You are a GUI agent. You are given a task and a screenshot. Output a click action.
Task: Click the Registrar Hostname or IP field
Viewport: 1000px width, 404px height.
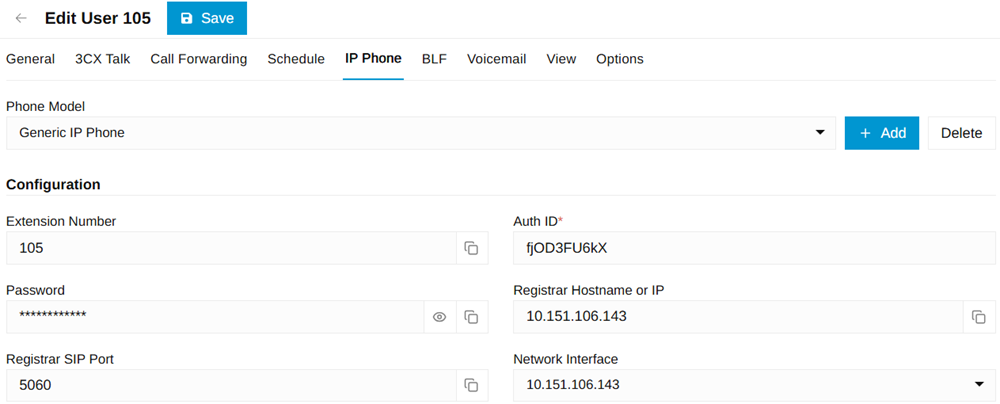click(x=738, y=317)
